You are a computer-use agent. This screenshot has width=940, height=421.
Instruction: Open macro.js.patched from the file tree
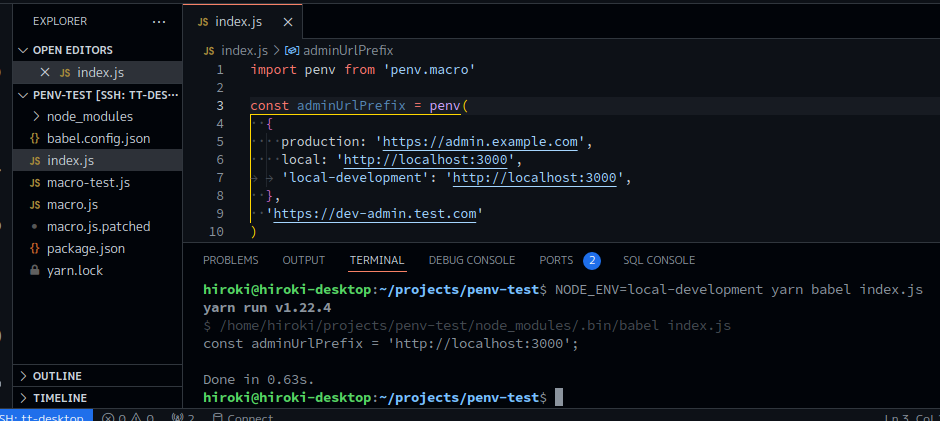[98, 226]
